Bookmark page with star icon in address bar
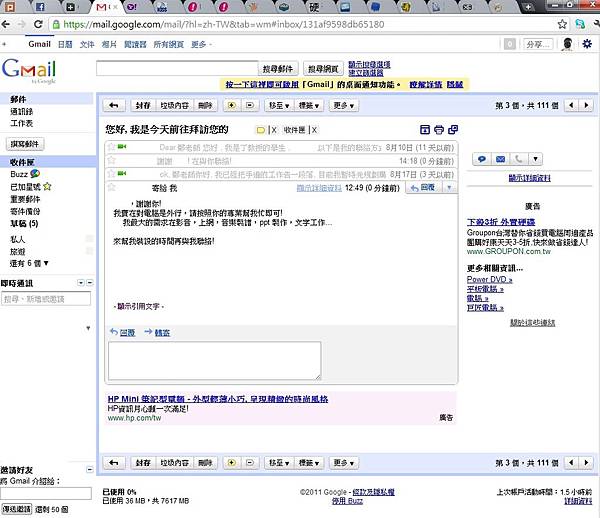Viewport: 600px width, 518px height. point(562,24)
